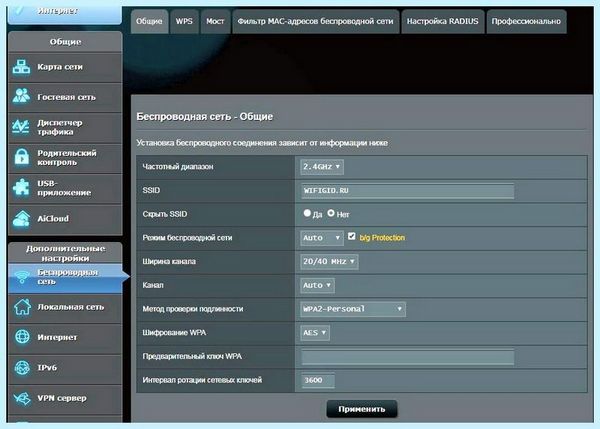Click the key rotation interval field 3600
The width and height of the screenshot is (600, 429).
318,380
